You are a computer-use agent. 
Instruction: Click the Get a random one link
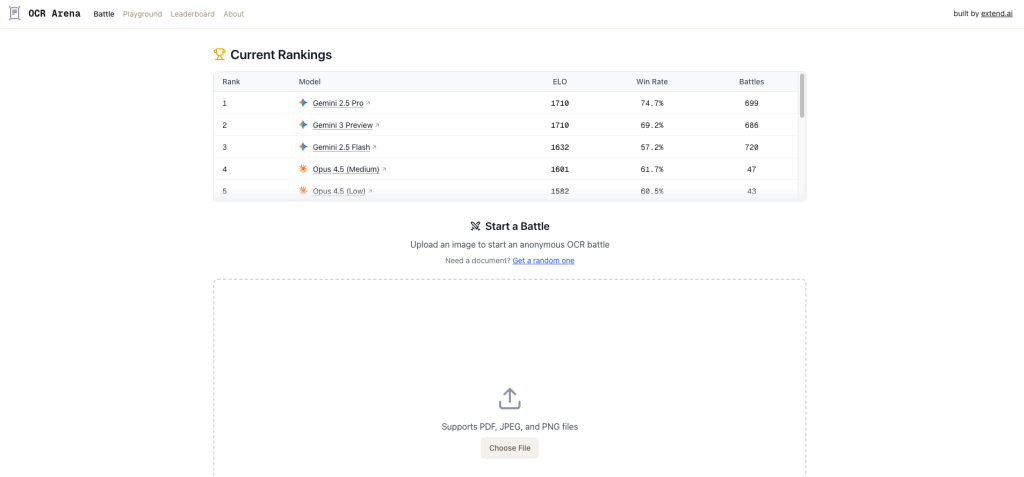[543, 261]
